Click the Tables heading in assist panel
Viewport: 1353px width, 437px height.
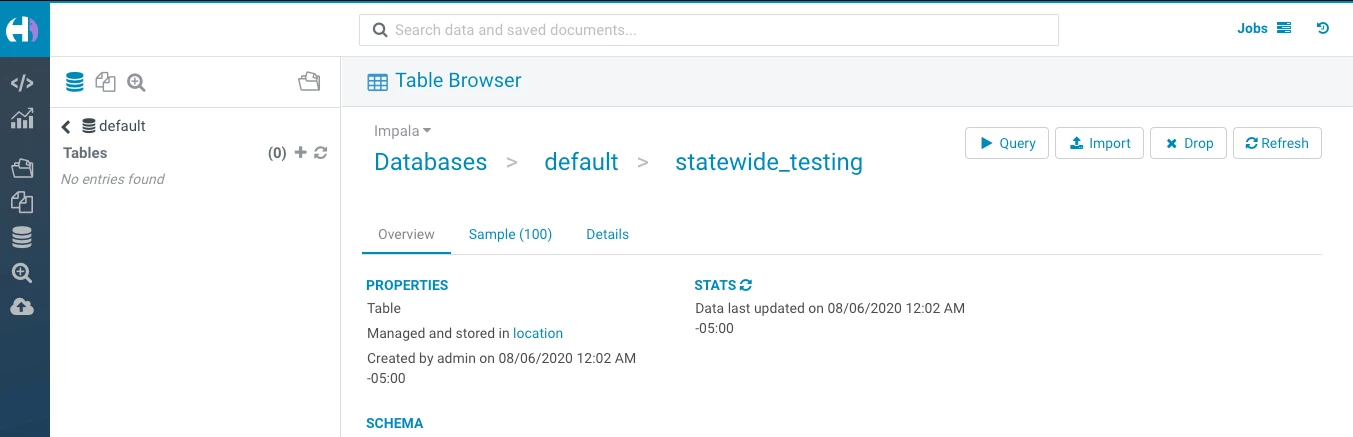85,153
